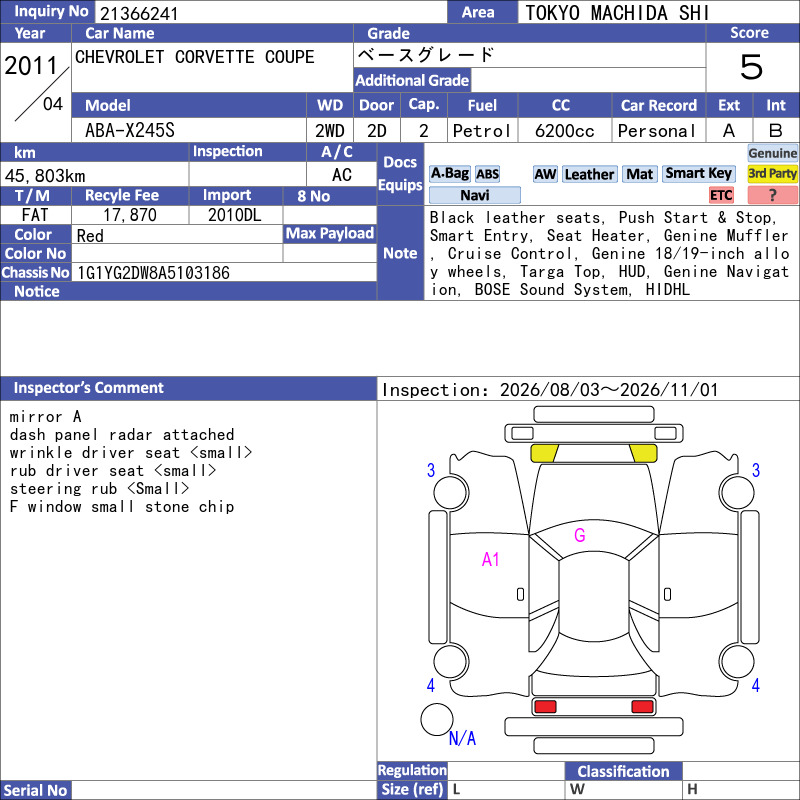Image resolution: width=800 pixels, height=800 pixels.
Task: Click the 6200cc engine value
Action: pos(564,131)
